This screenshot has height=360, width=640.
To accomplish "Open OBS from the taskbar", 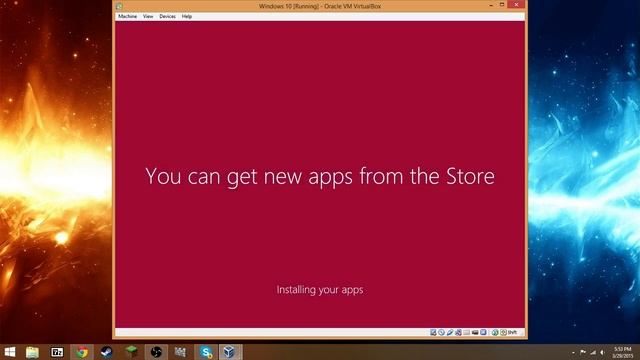I will click(x=156, y=352).
